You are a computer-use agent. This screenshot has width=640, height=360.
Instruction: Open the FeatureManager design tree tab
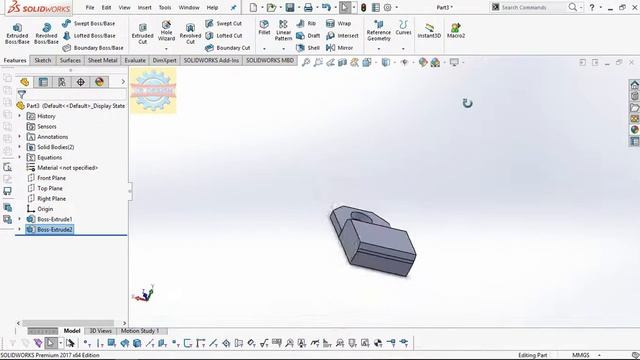pos(24,82)
